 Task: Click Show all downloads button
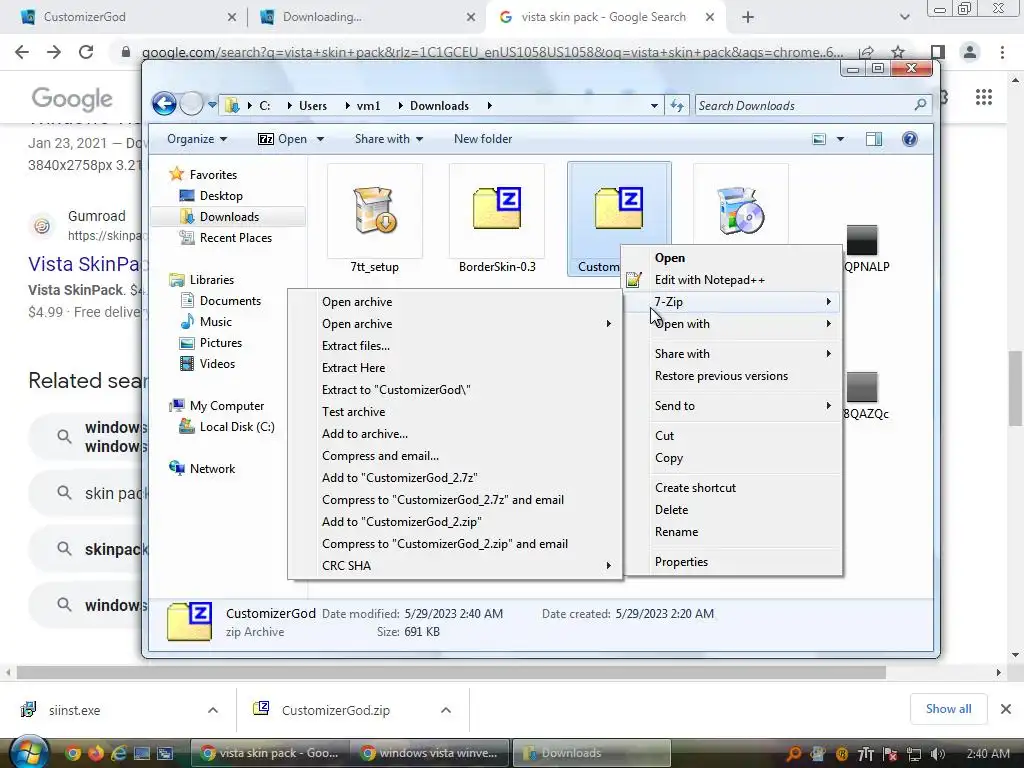point(948,709)
